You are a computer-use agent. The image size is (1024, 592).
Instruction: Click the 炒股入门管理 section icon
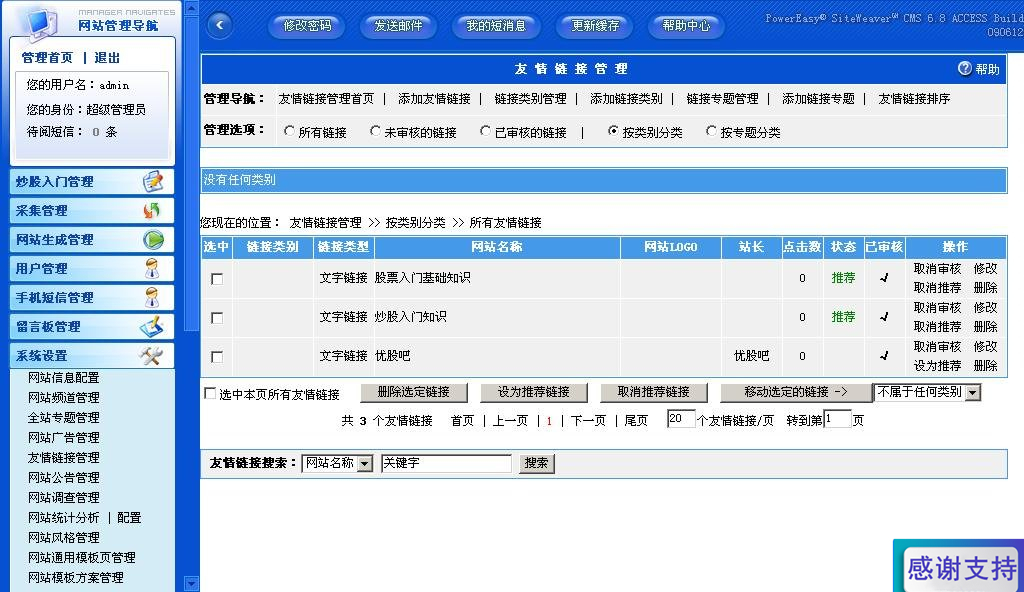[152, 181]
